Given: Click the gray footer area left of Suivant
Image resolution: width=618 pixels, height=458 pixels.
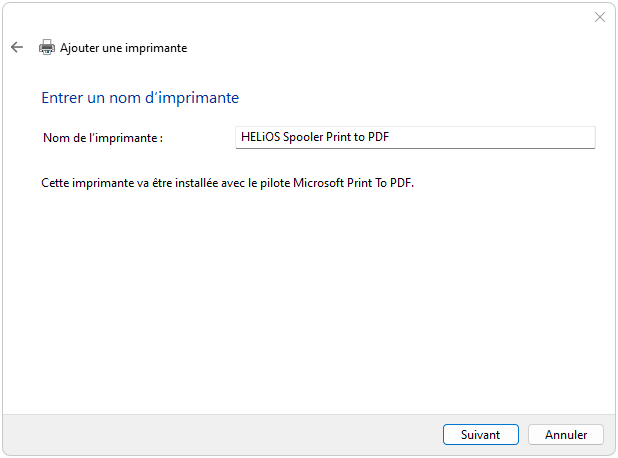Looking at the screenshot, I should point(221,434).
